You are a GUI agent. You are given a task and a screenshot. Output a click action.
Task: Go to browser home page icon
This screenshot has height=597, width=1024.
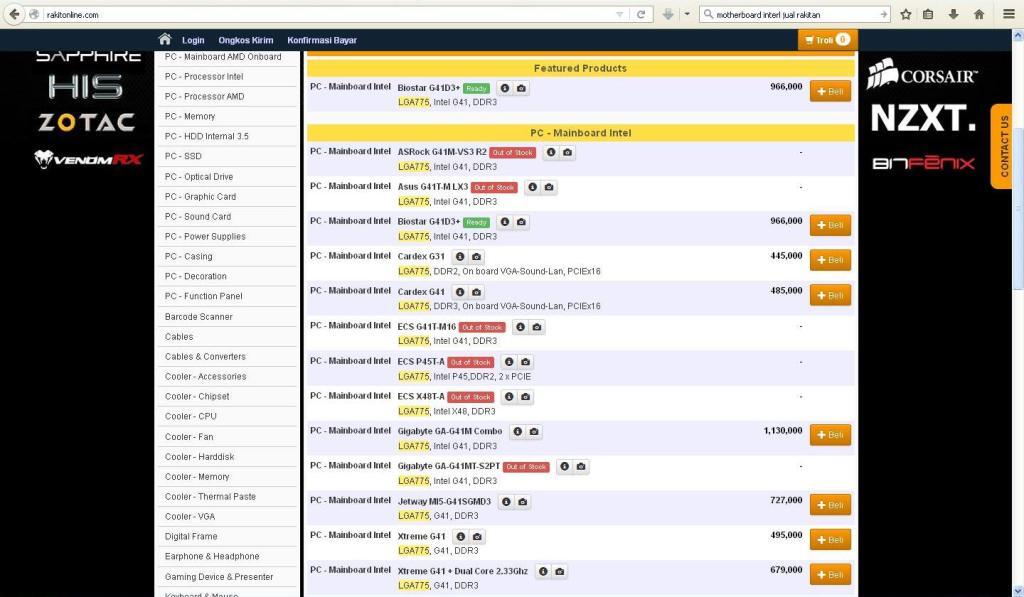(978, 14)
